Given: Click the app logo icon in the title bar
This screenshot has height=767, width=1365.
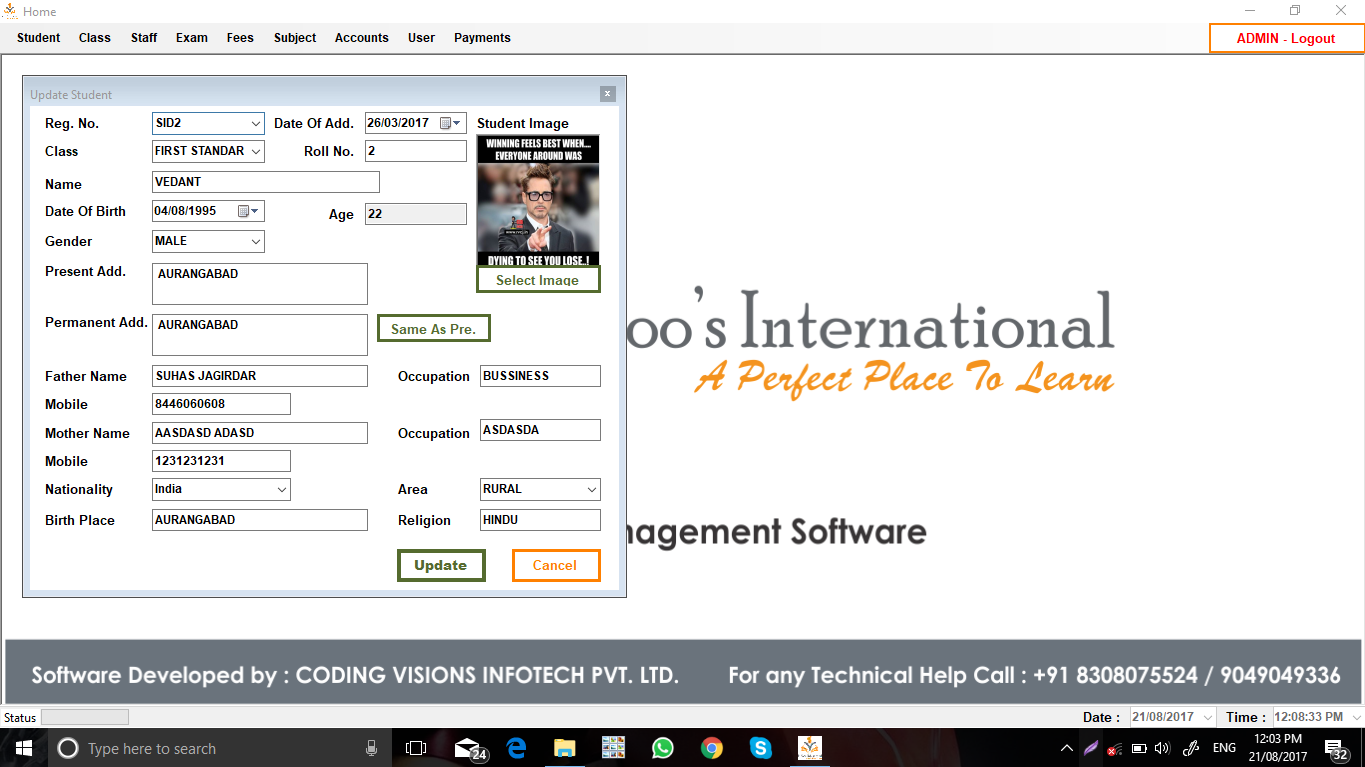Looking at the screenshot, I should coord(11,11).
